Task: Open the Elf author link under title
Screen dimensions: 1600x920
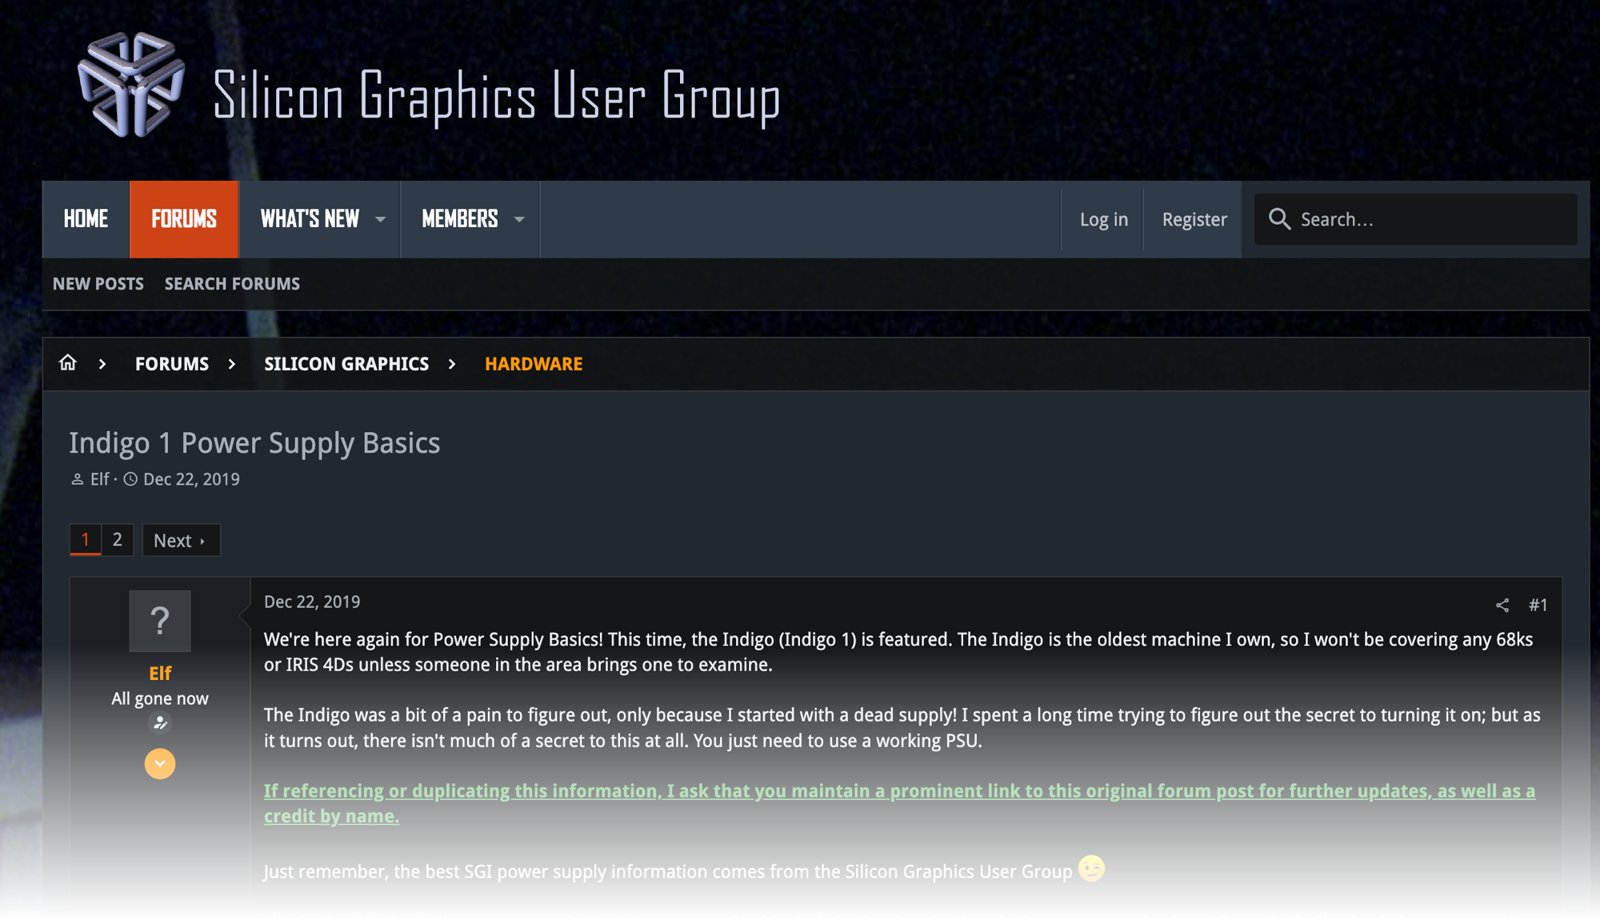Action: coord(100,479)
